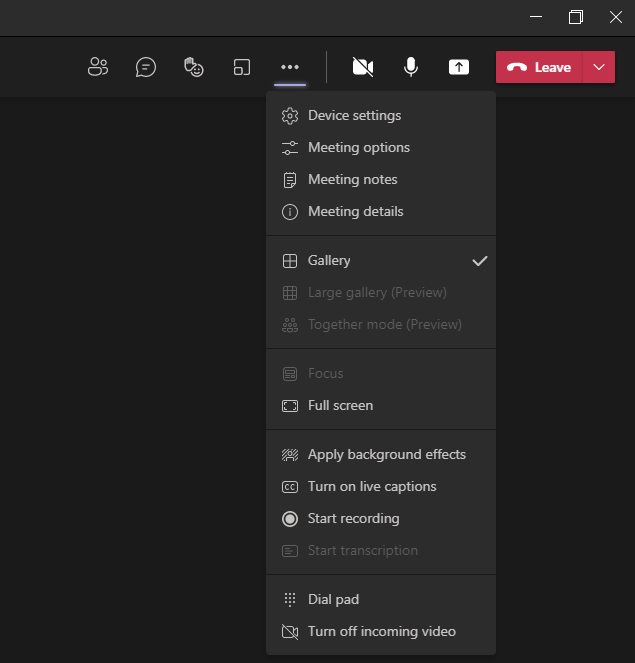
Task: Turn the camera on
Action: [x=363, y=67]
